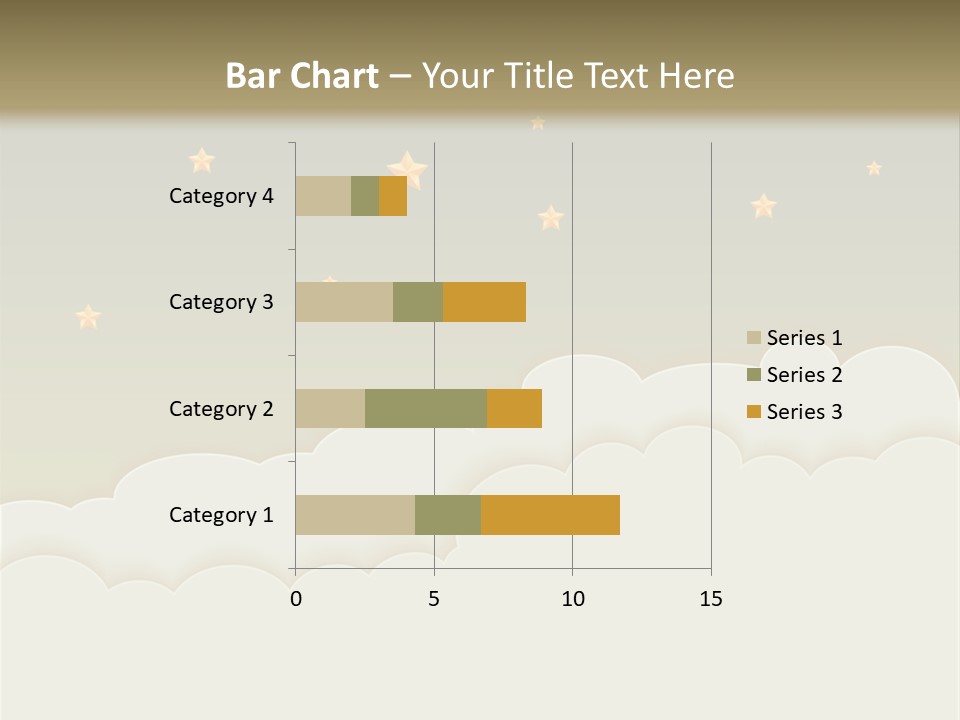Pick Category 3's Series 3 orange bar segment

pyautogui.click(x=484, y=302)
